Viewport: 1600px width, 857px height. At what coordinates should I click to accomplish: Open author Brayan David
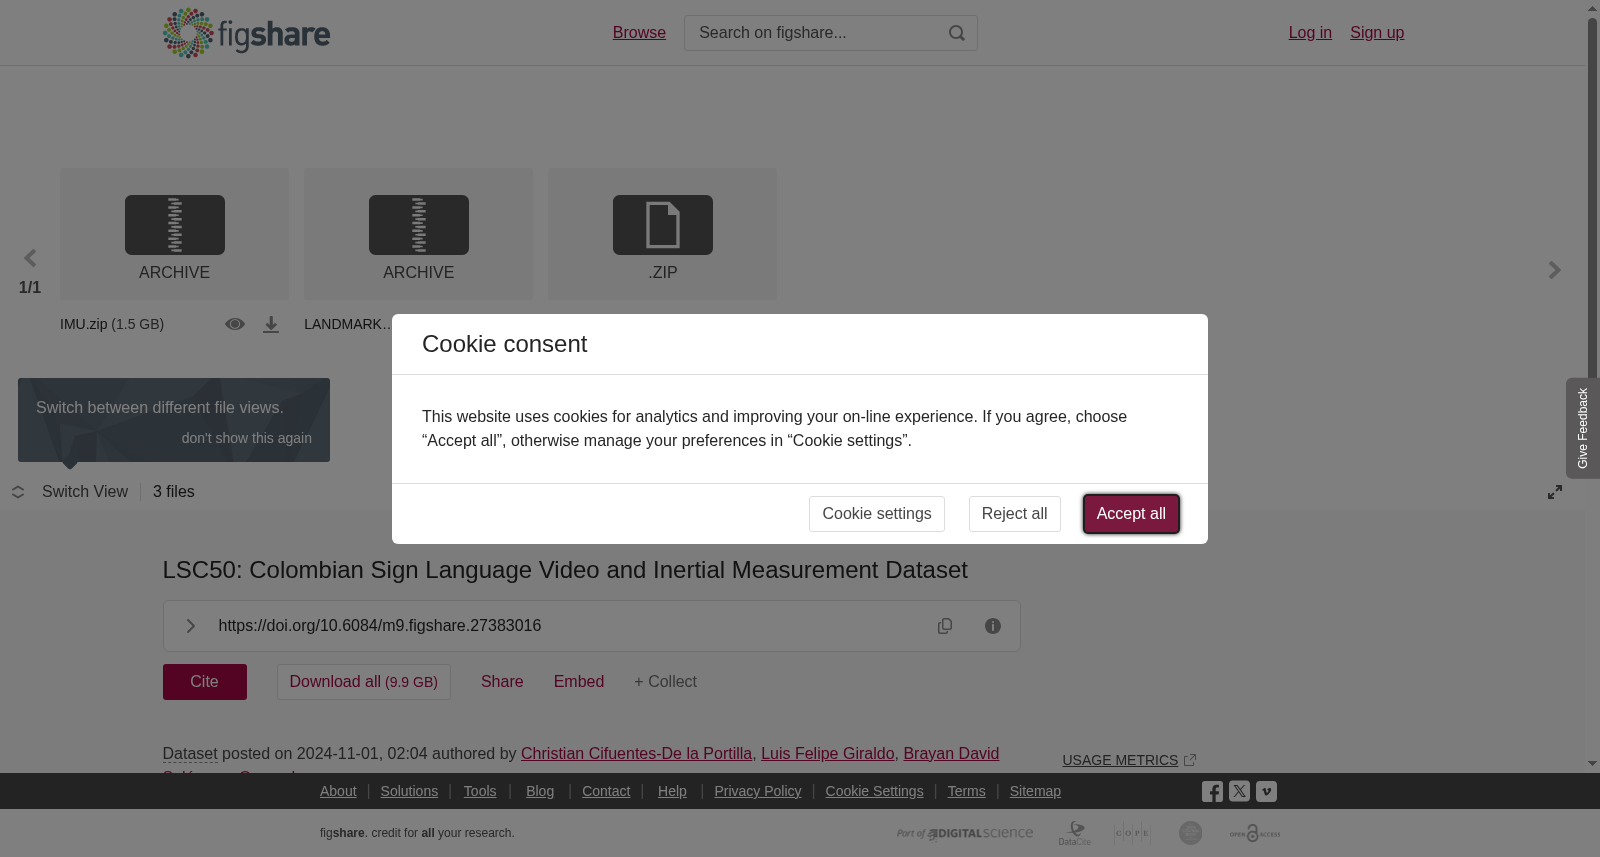pyautogui.click(x=951, y=754)
